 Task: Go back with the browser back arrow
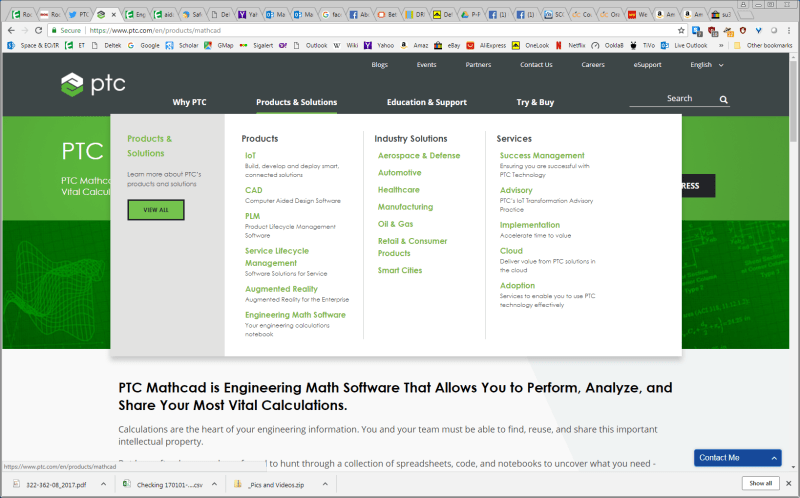tap(11, 30)
